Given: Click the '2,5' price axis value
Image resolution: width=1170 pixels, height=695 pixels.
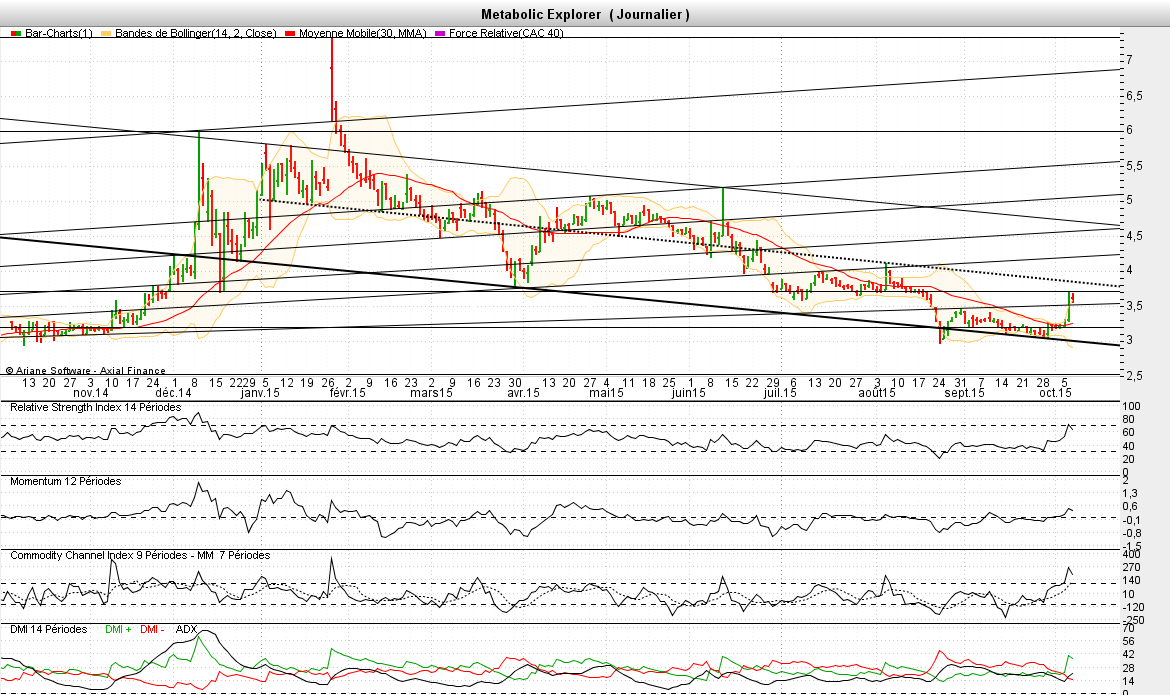Looking at the screenshot, I should pos(1134,376).
